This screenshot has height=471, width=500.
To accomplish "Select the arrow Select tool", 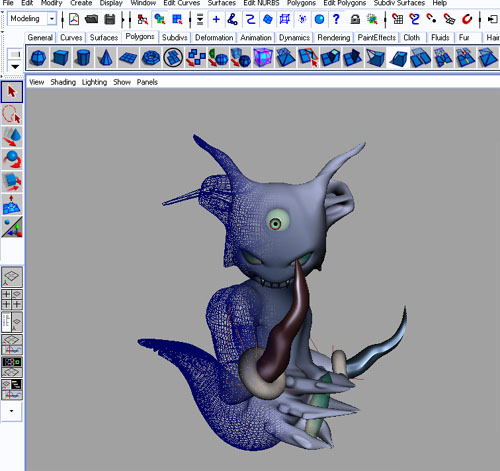I will (12, 92).
